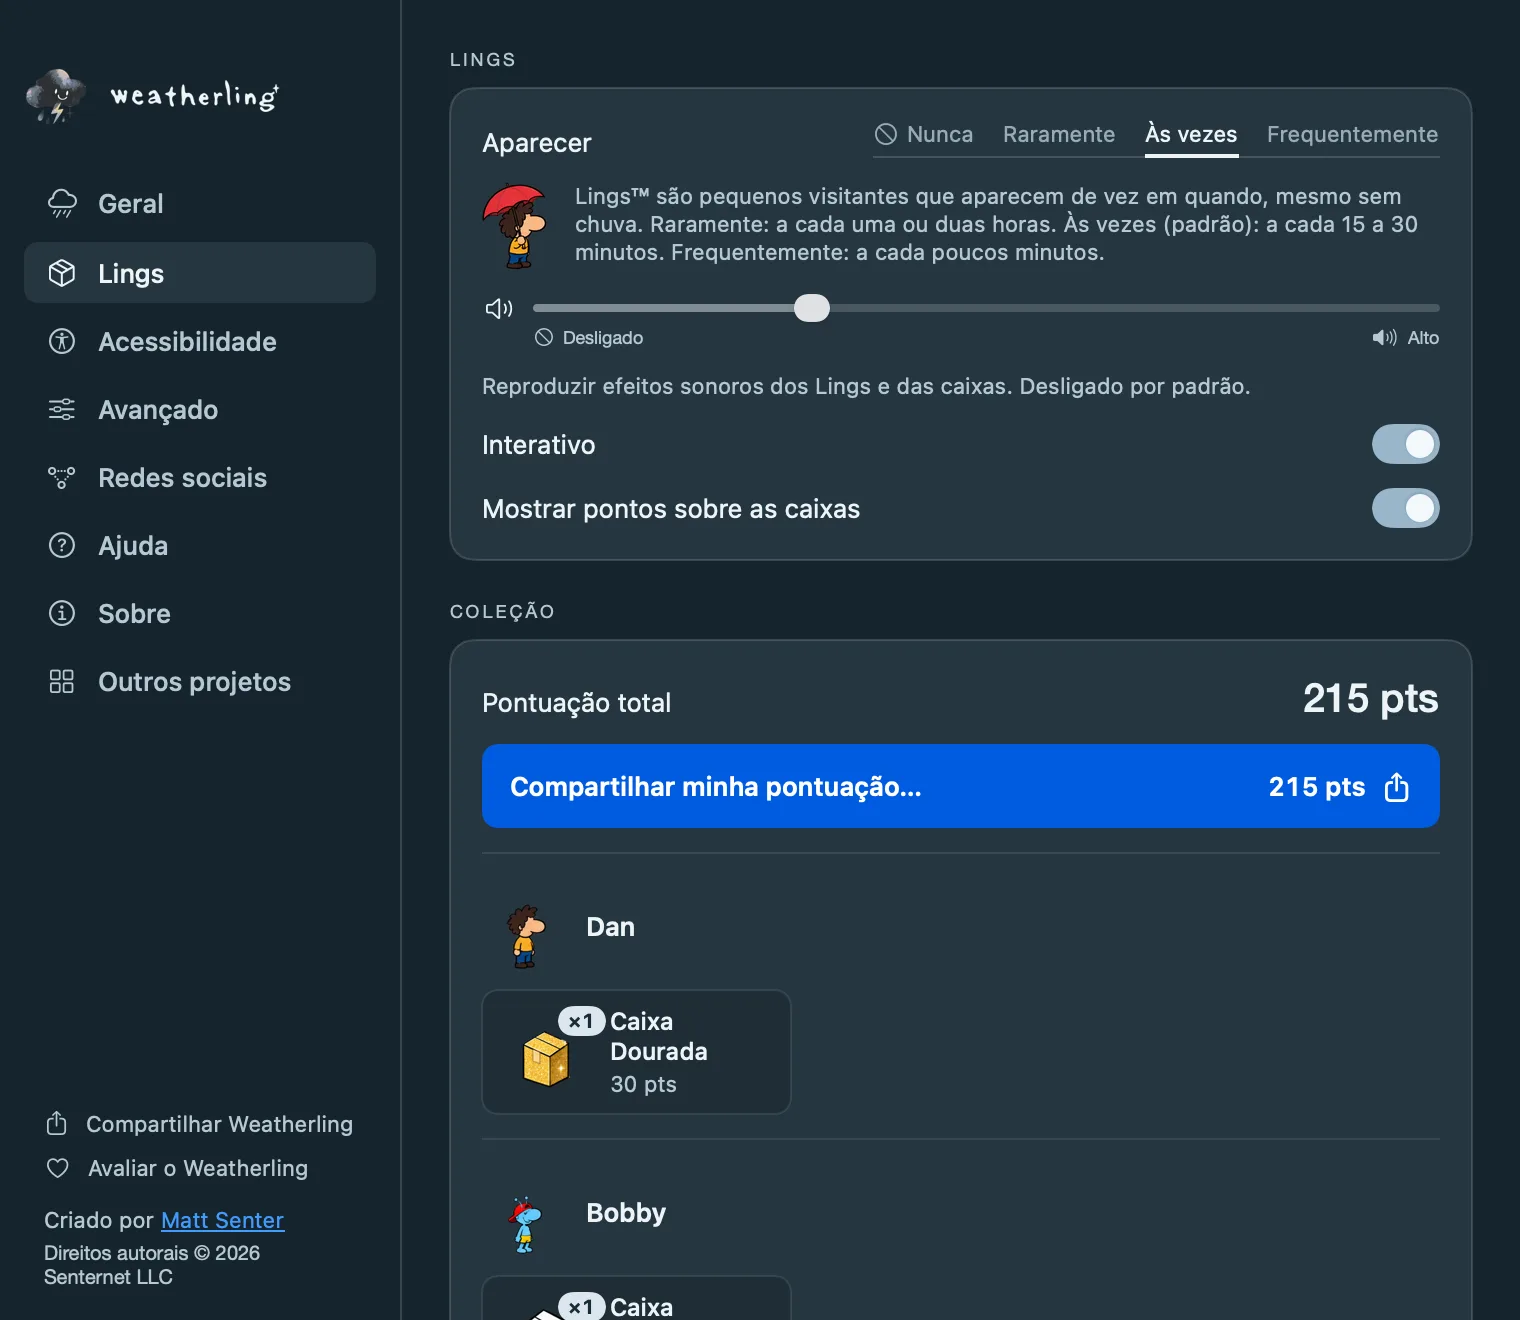Open the Matt Senter link
Screen dimensions: 1520x1320
(222, 1220)
